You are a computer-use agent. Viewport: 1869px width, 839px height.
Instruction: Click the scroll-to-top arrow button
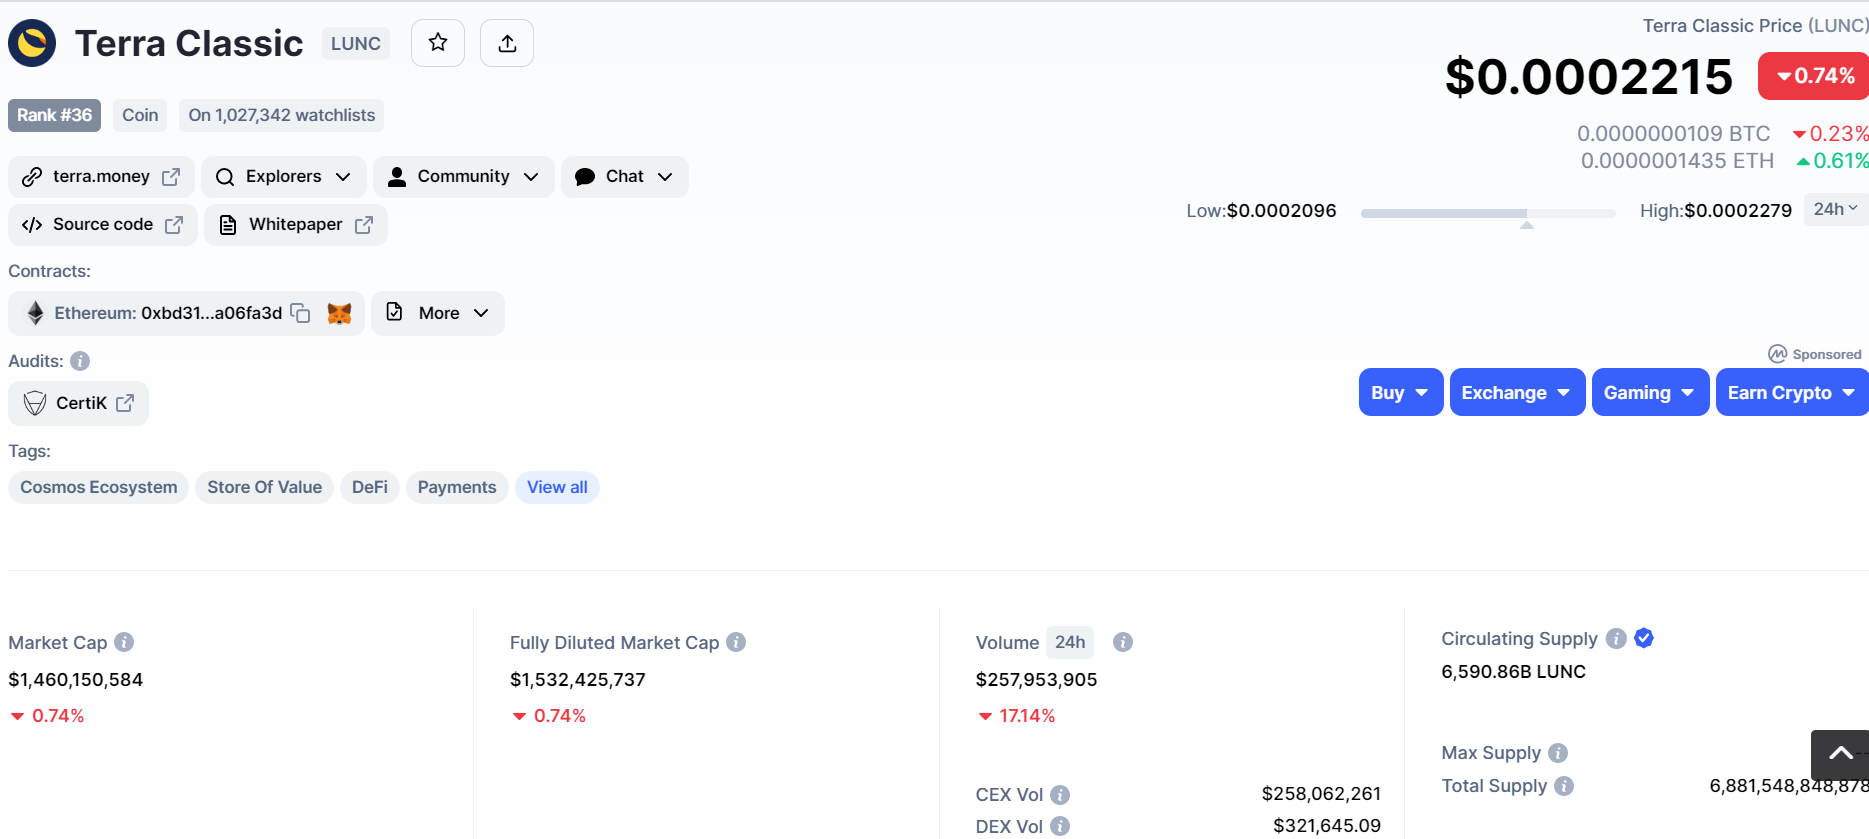(x=1840, y=755)
